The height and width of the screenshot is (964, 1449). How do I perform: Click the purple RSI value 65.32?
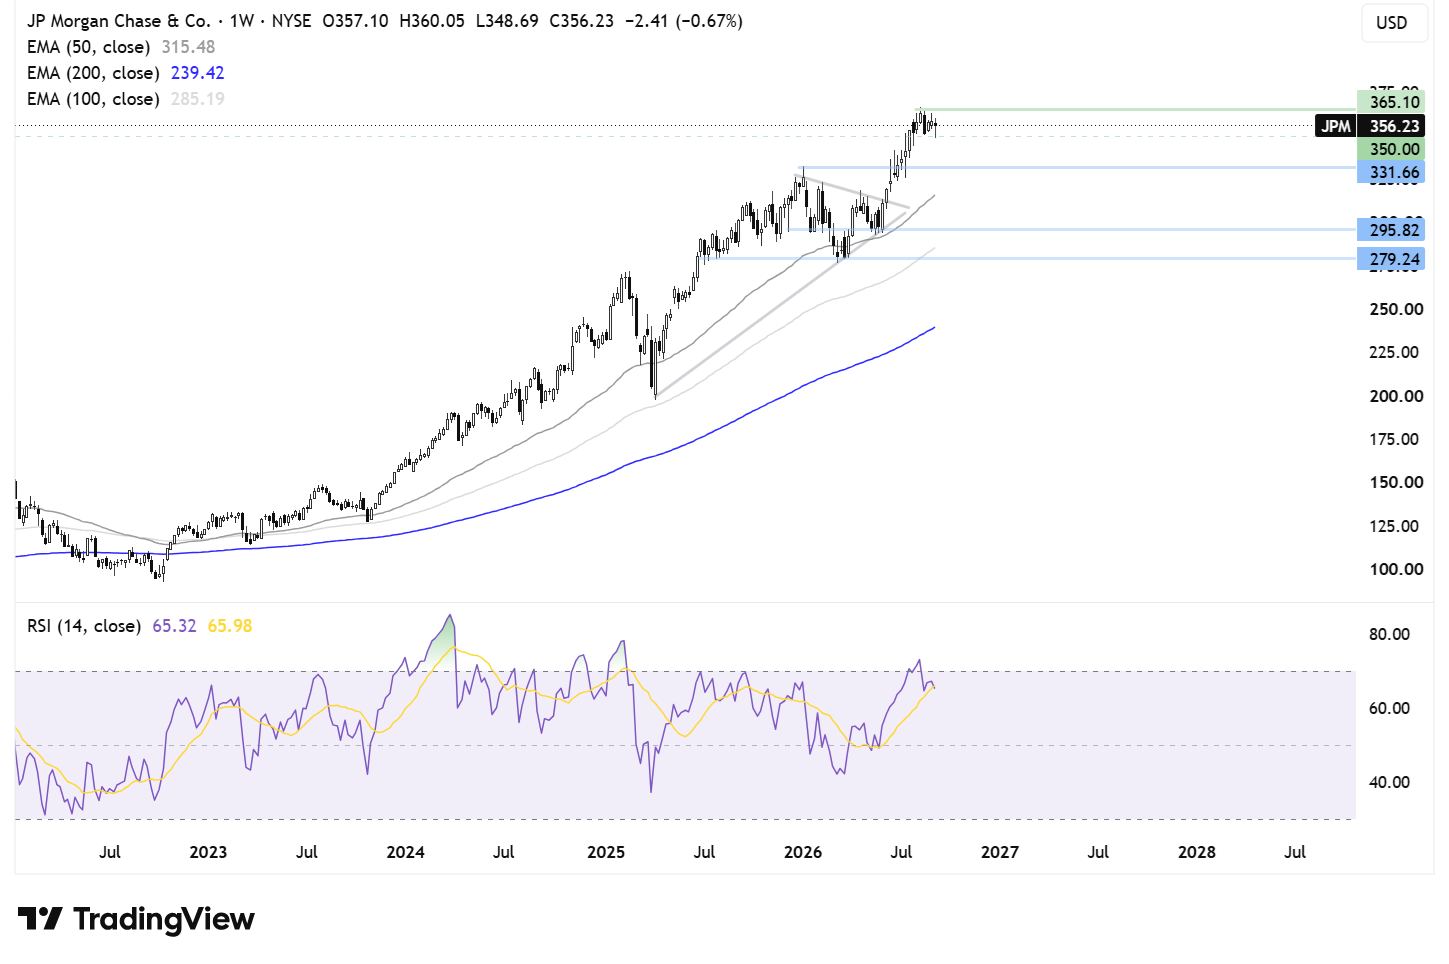174,626
